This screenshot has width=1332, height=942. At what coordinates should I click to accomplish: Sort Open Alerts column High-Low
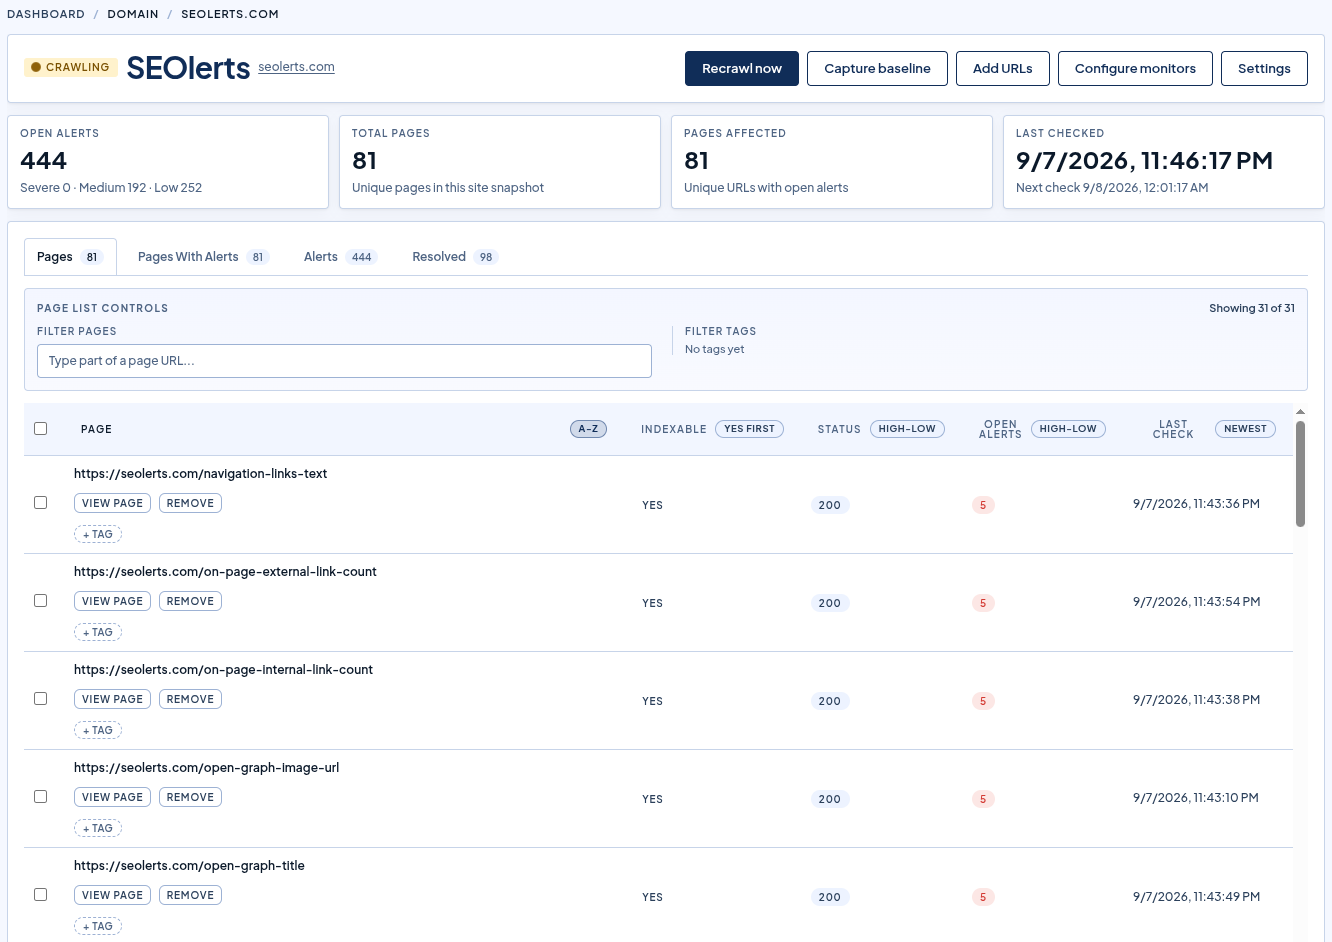(1068, 429)
